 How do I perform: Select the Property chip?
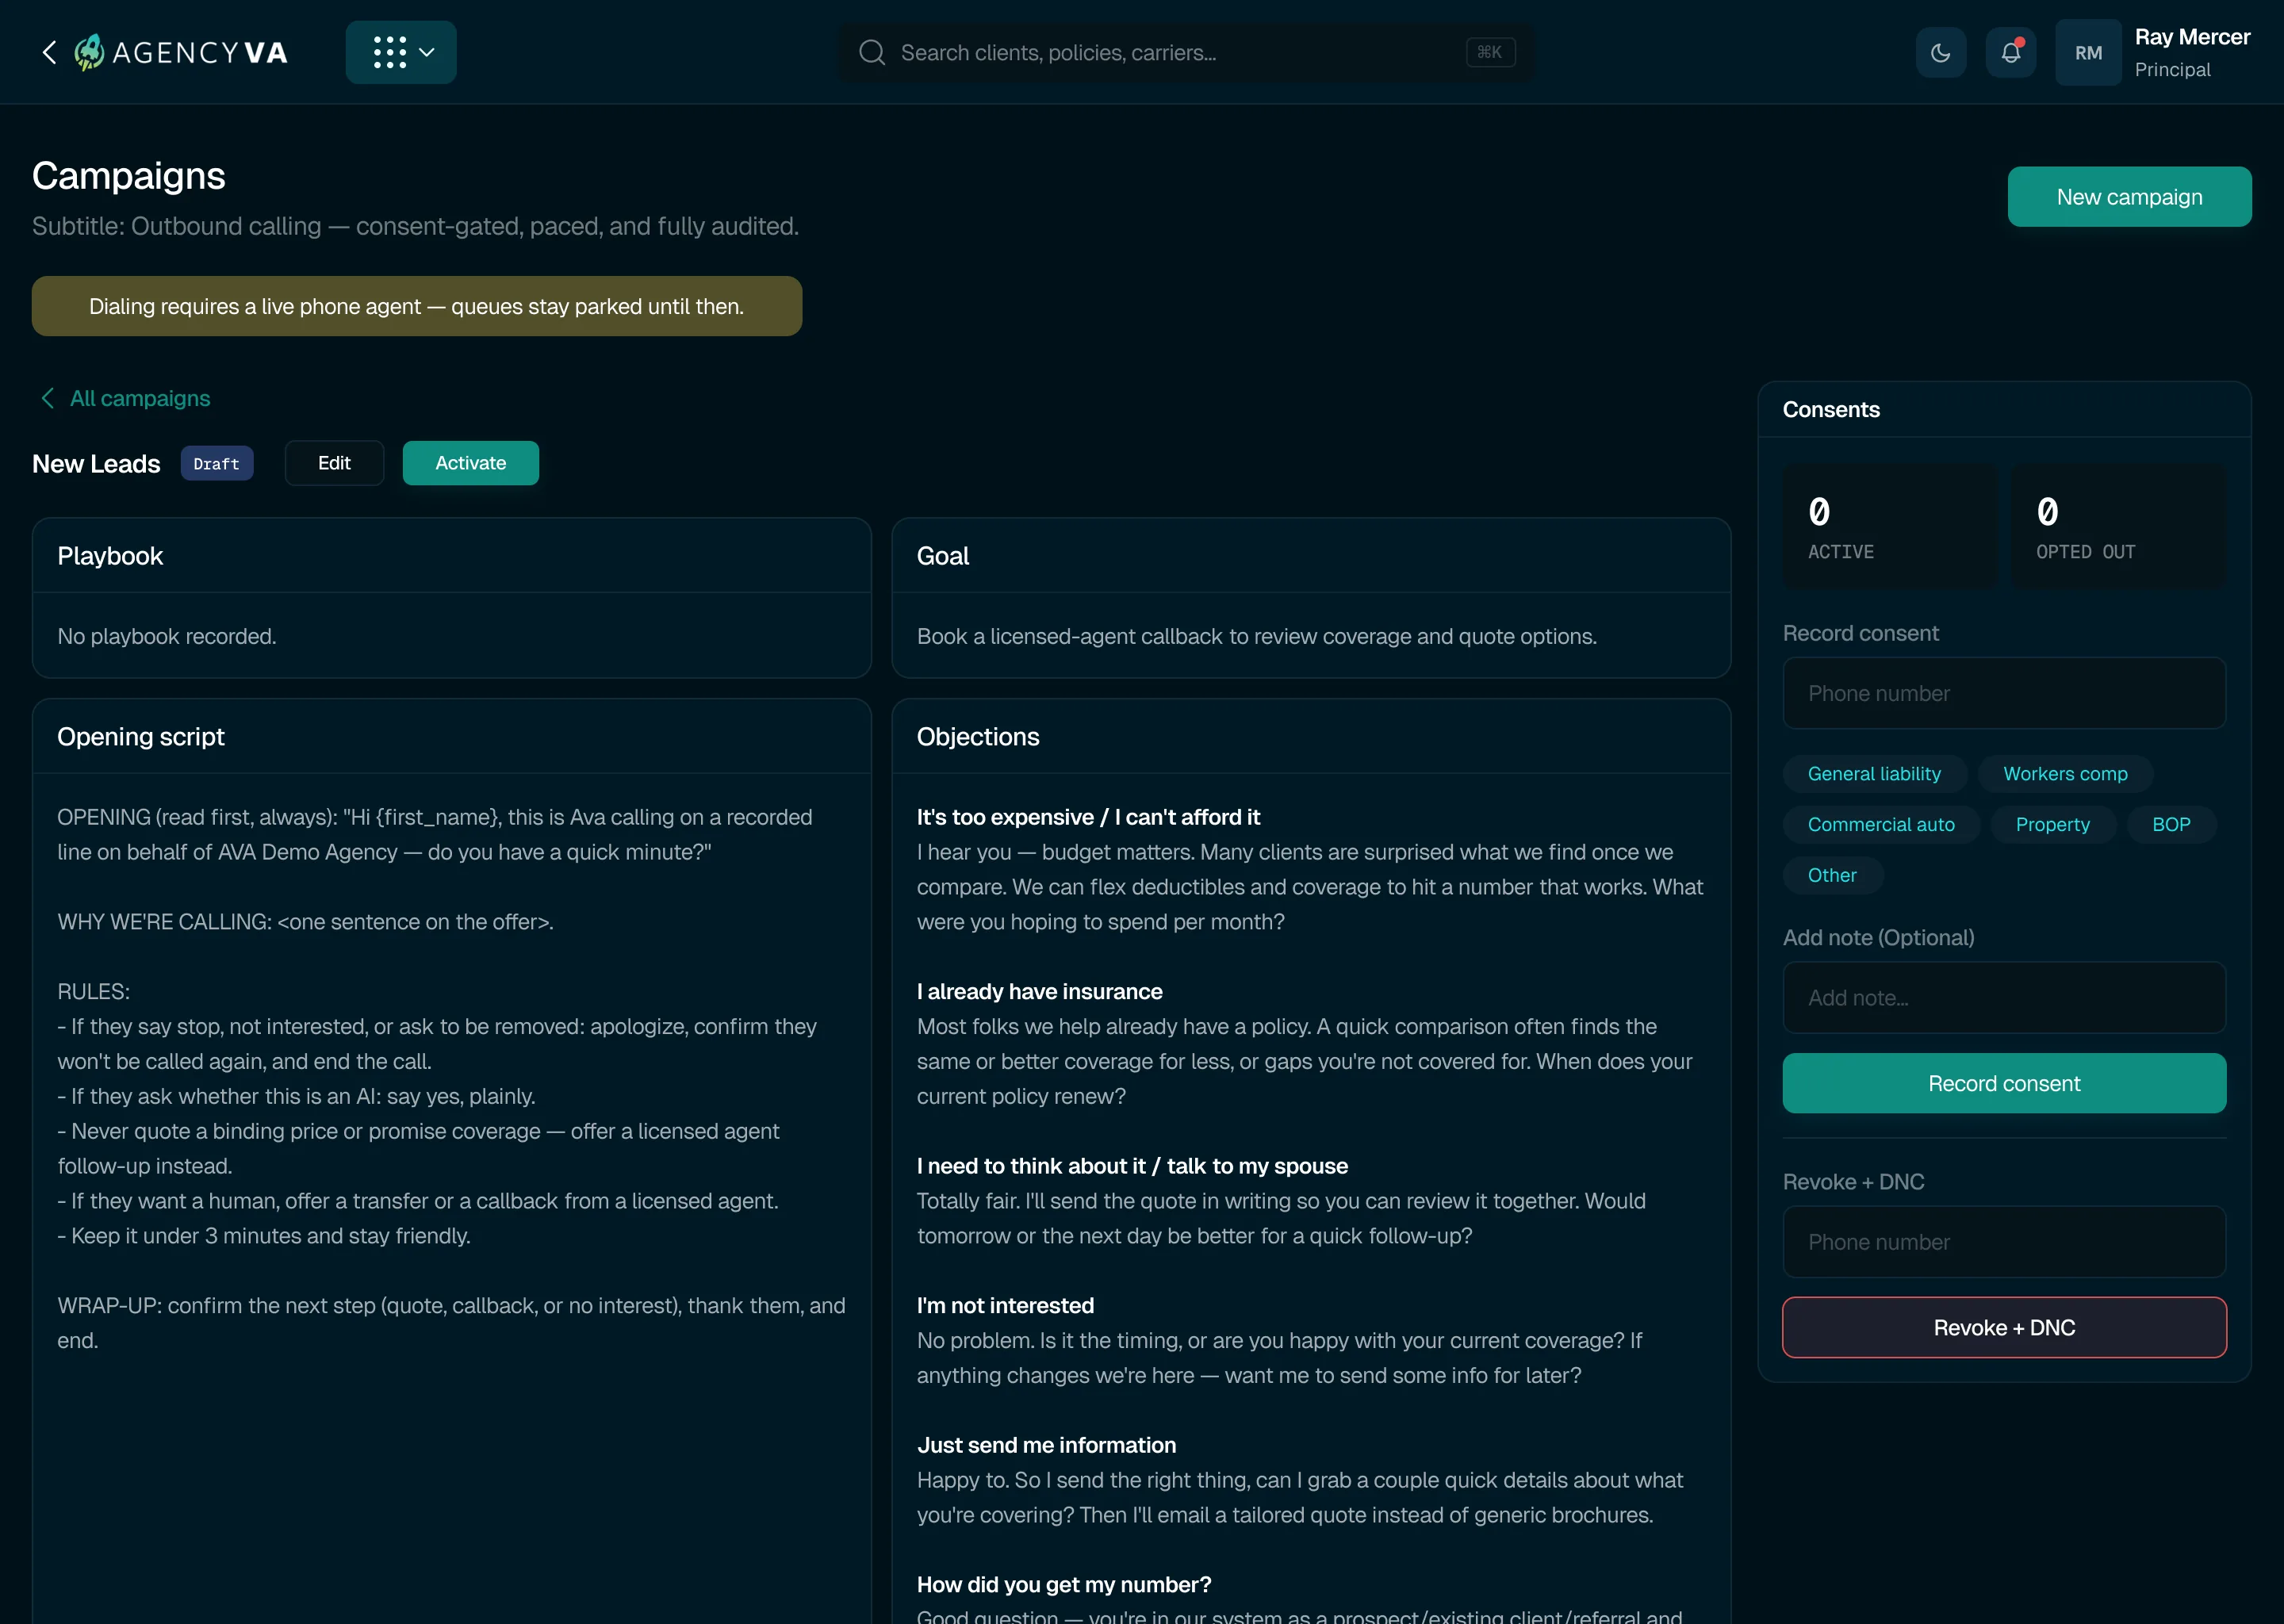click(x=2053, y=824)
